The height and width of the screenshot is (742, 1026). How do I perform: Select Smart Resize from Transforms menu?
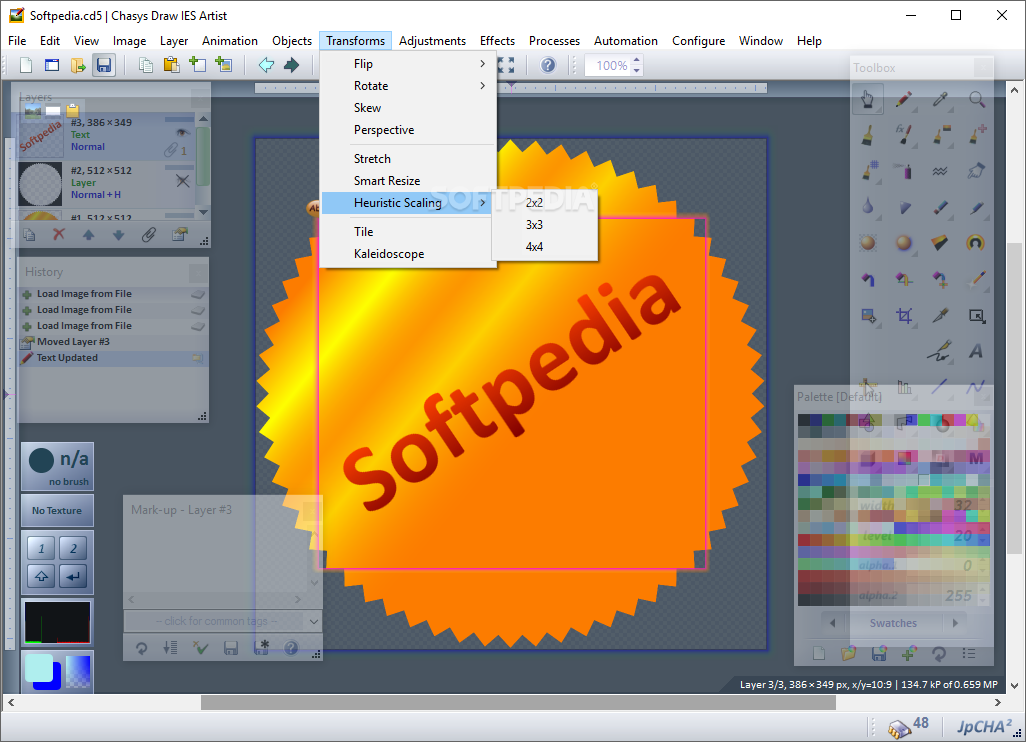(x=408, y=181)
